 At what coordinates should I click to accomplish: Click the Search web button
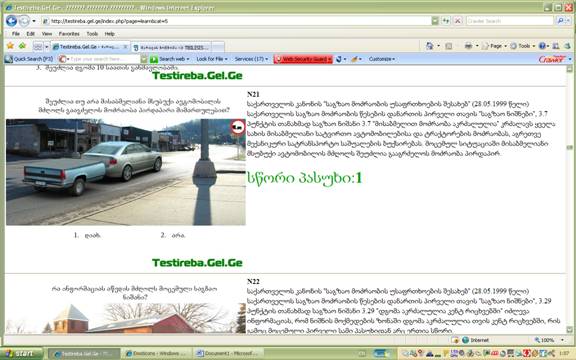point(169,59)
